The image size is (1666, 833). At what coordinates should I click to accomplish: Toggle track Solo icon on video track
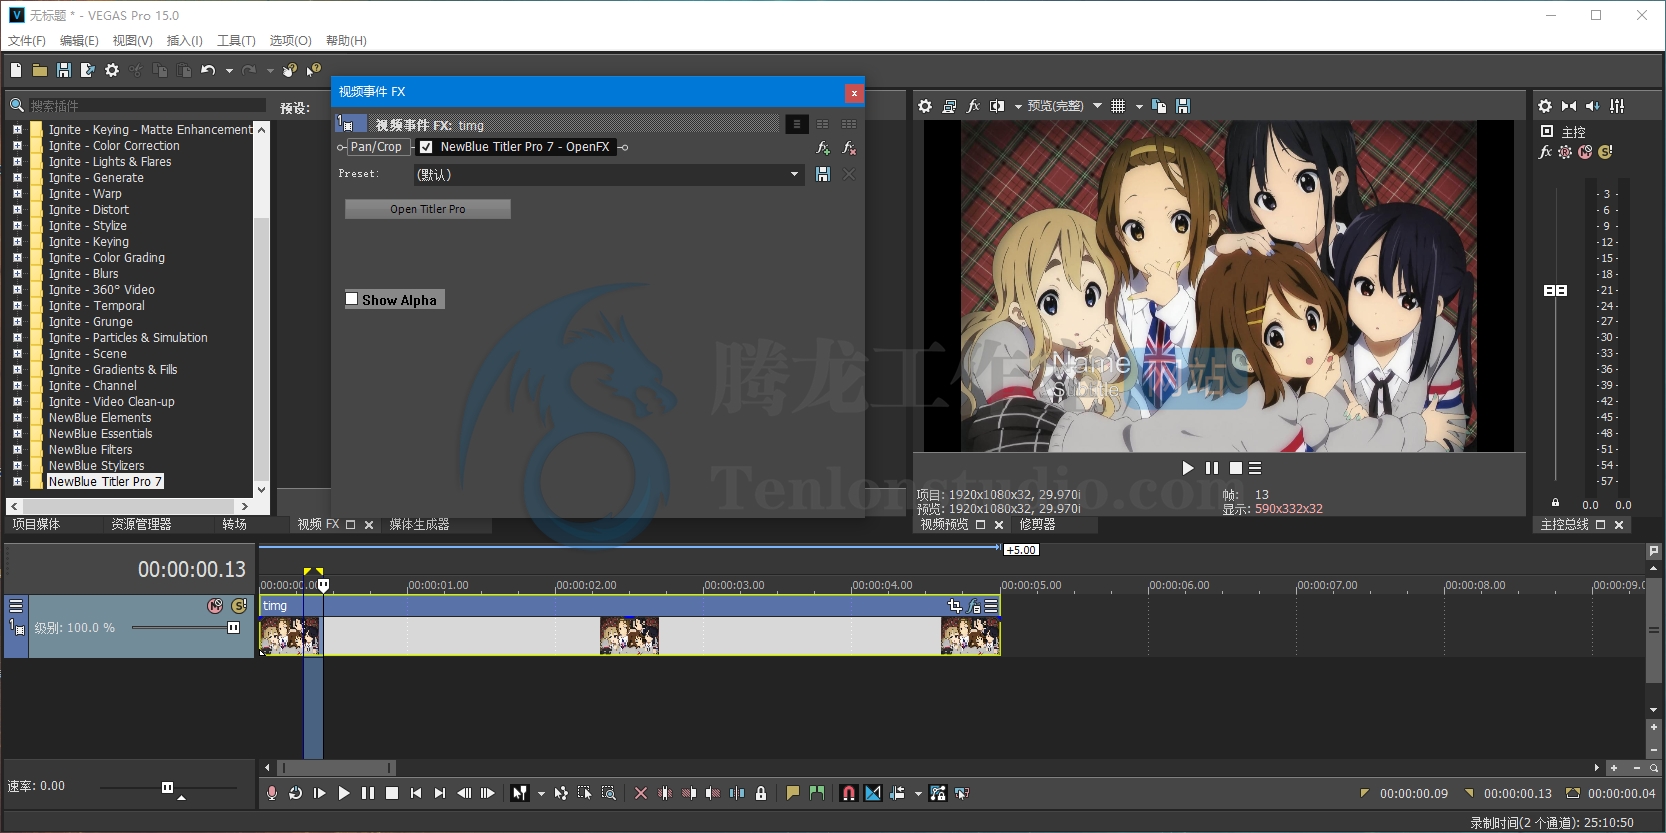click(239, 606)
